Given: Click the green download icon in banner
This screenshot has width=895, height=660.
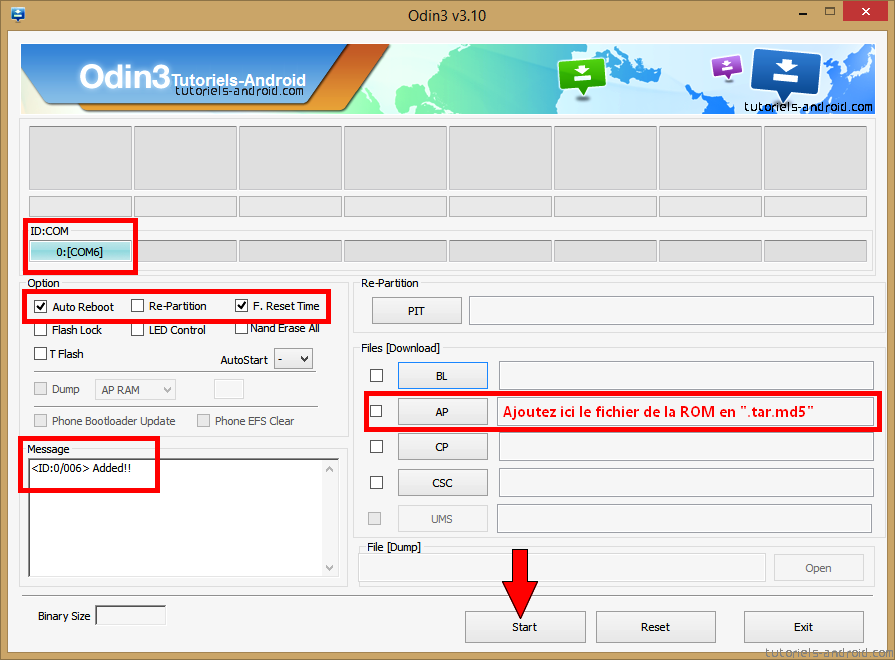Looking at the screenshot, I should coord(582,77).
